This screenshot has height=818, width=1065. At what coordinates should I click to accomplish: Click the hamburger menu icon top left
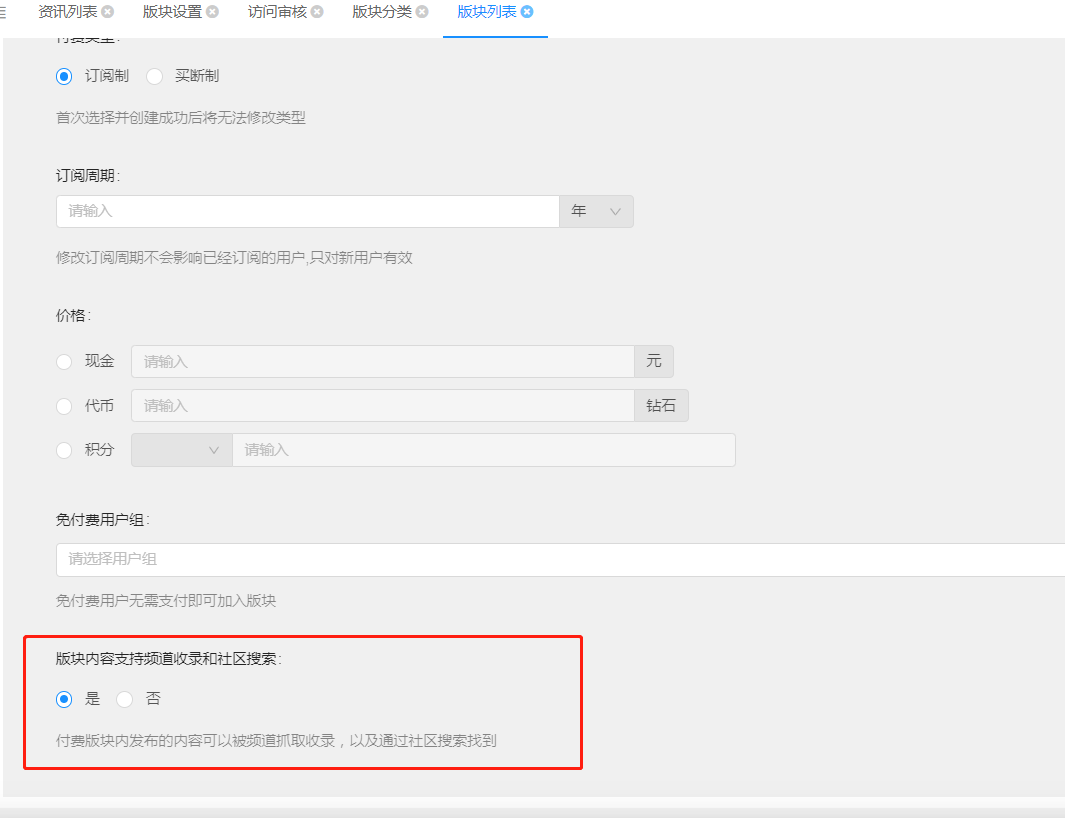point(6,14)
